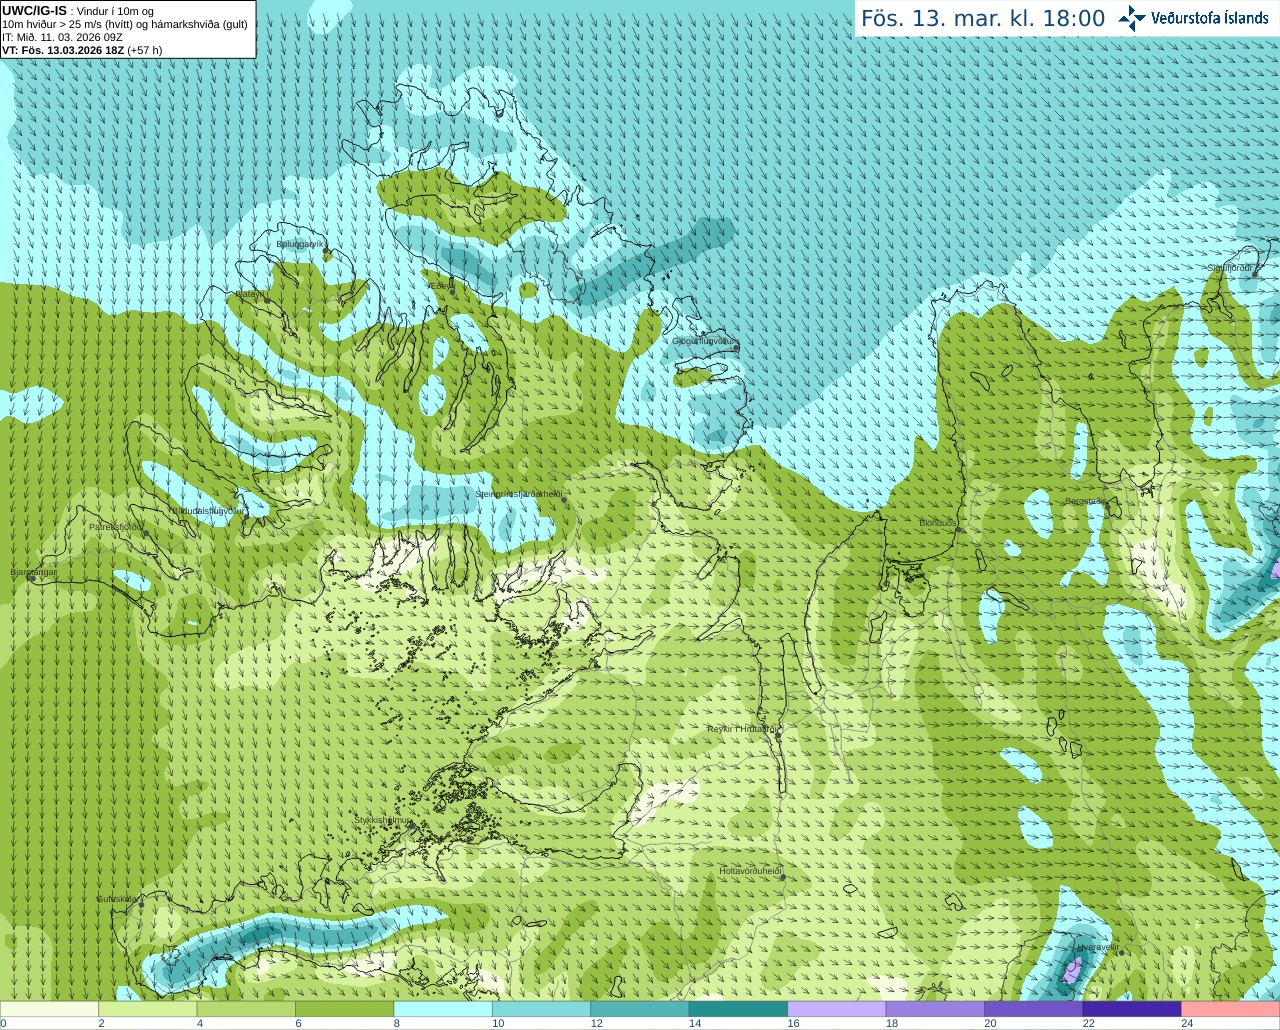
Task: Click the legend value '8'
Action: click(x=397, y=1023)
